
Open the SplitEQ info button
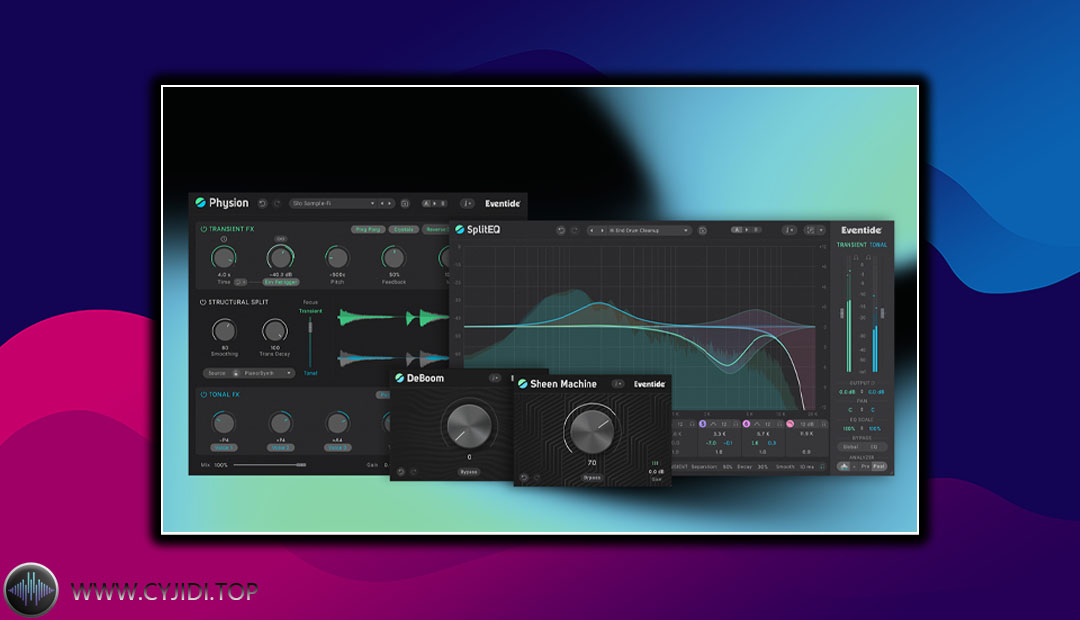789,230
